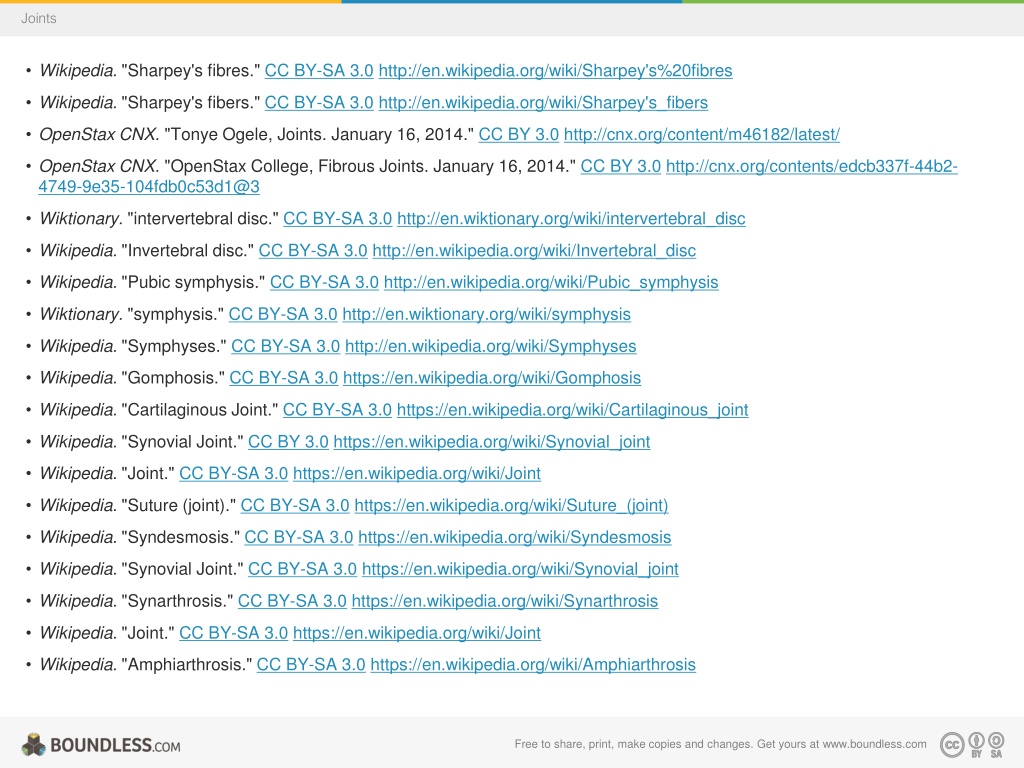This screenshot has height=768, width=1024.
Task: Open the Wikipedia Invertebral_disc URL
Action: (534, 251)
